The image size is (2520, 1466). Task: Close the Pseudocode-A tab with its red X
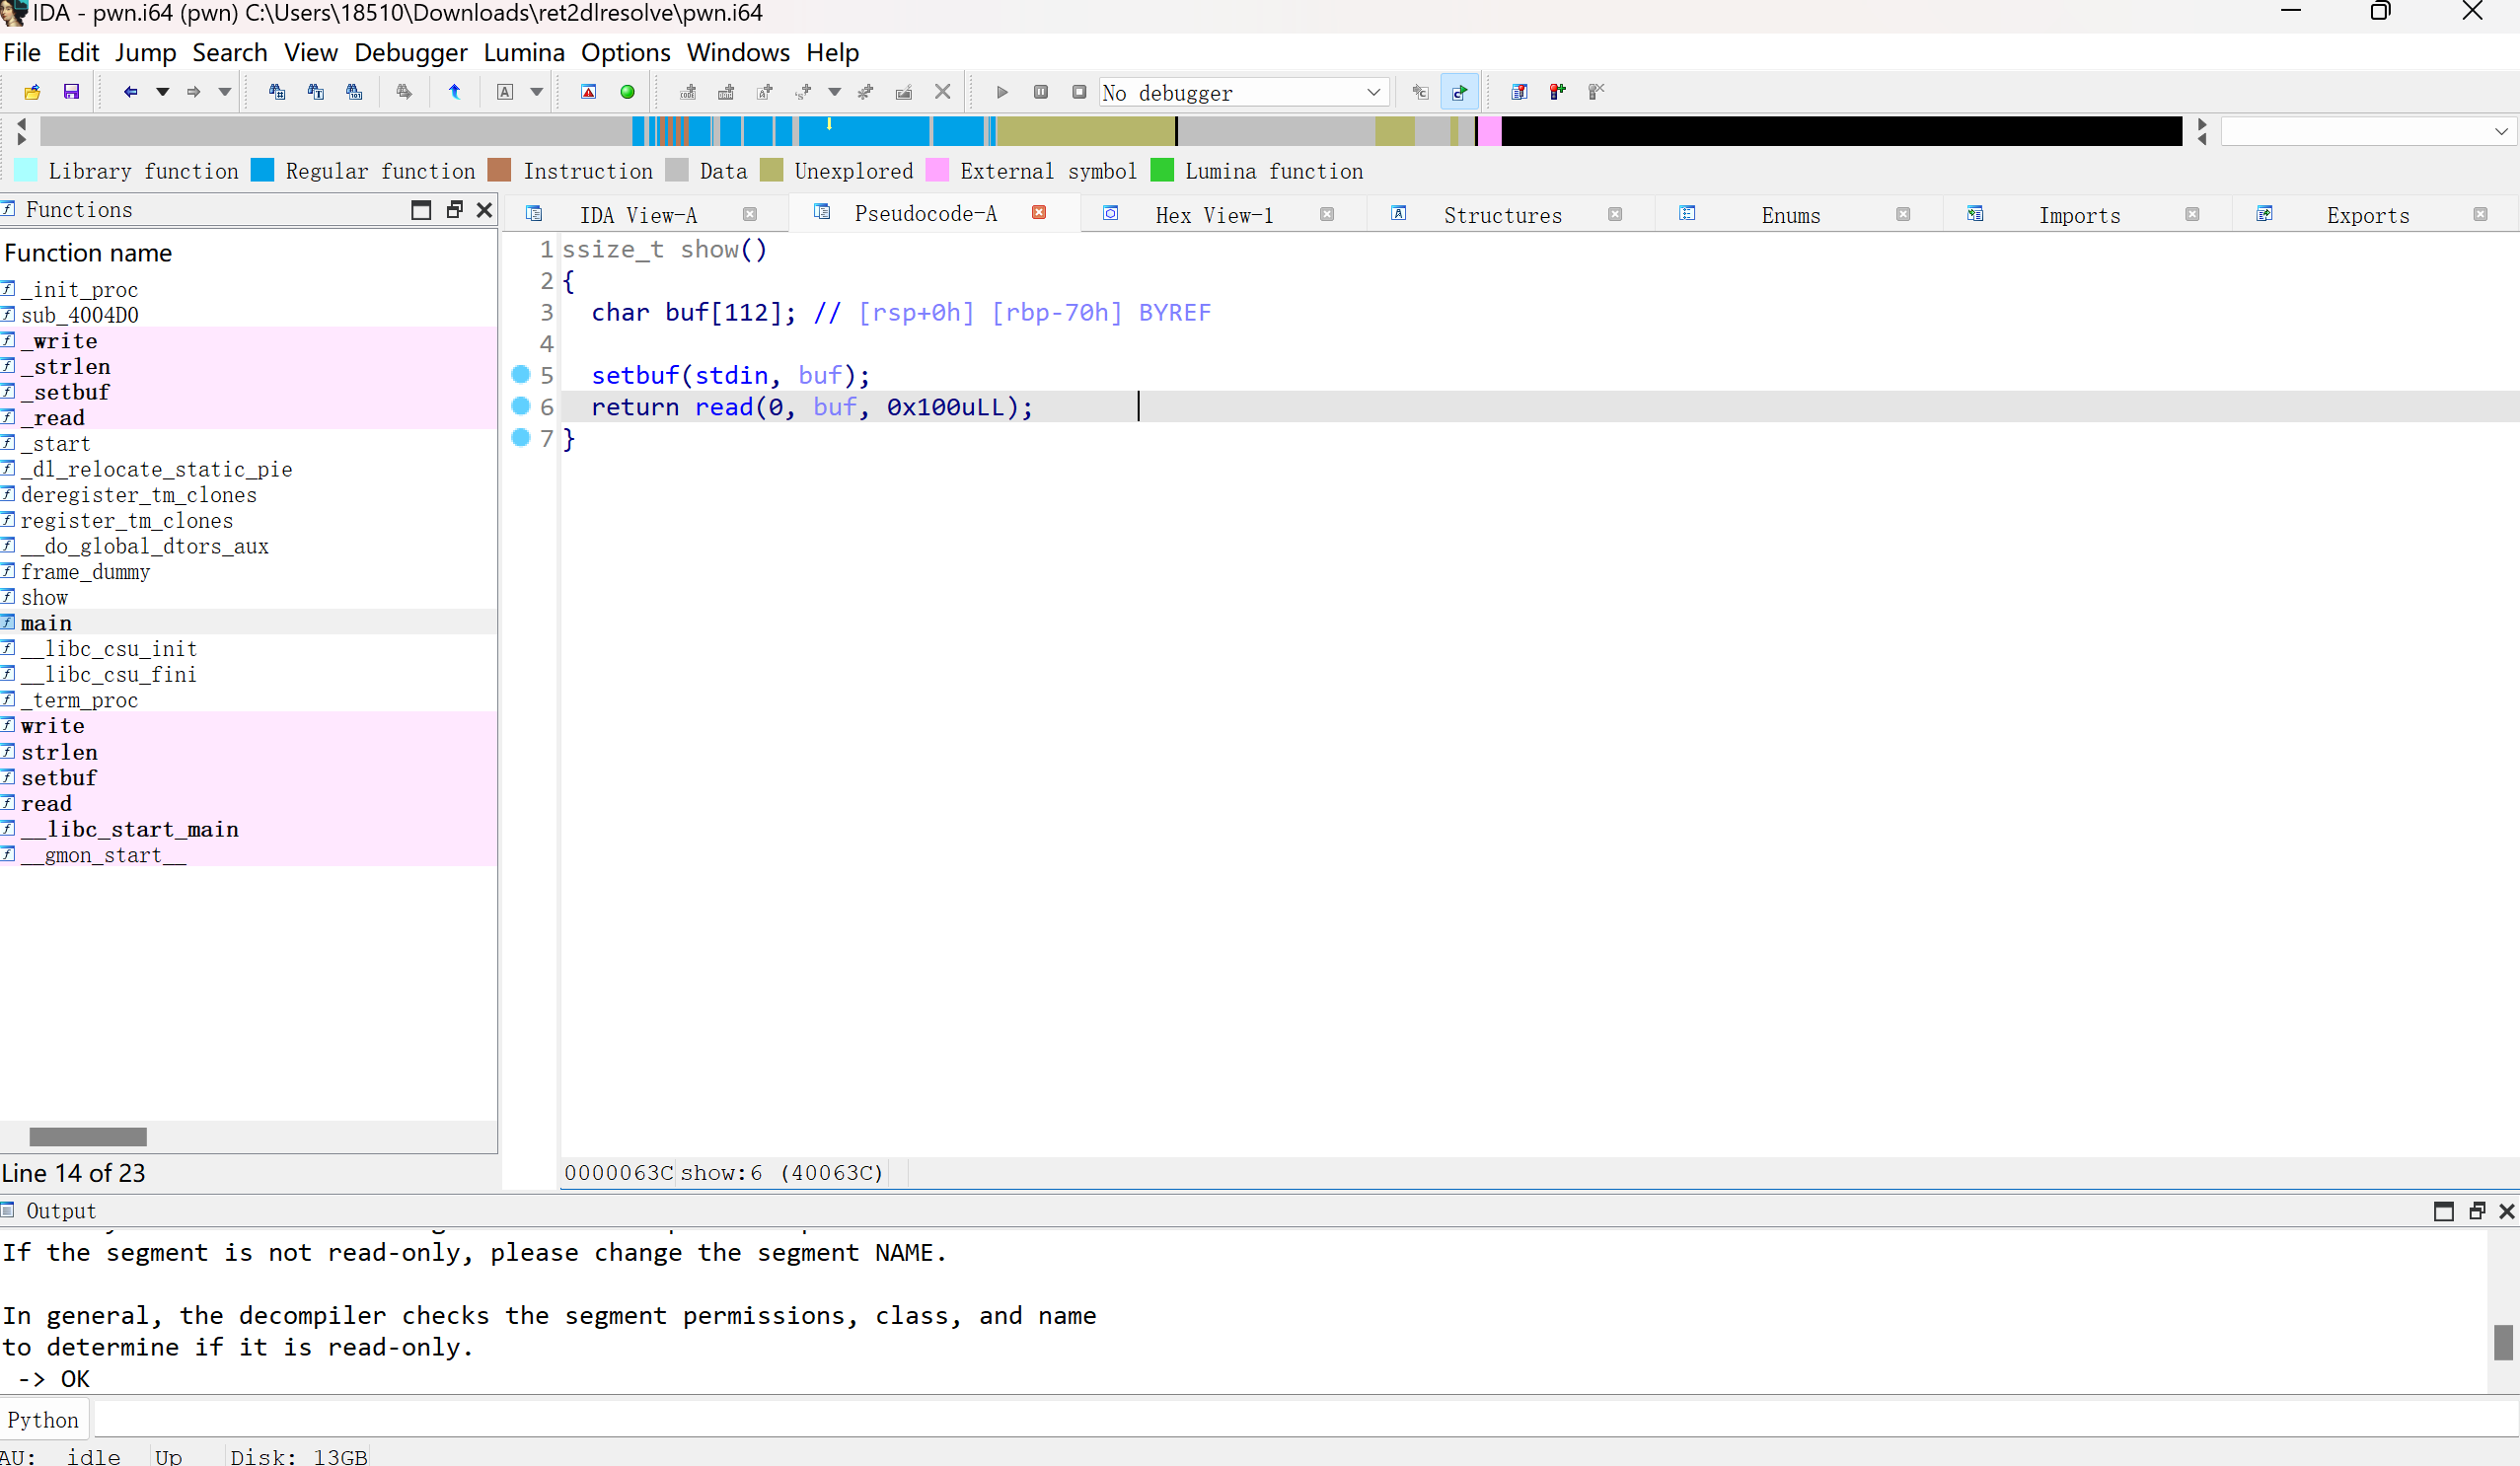coord(1039,213)
